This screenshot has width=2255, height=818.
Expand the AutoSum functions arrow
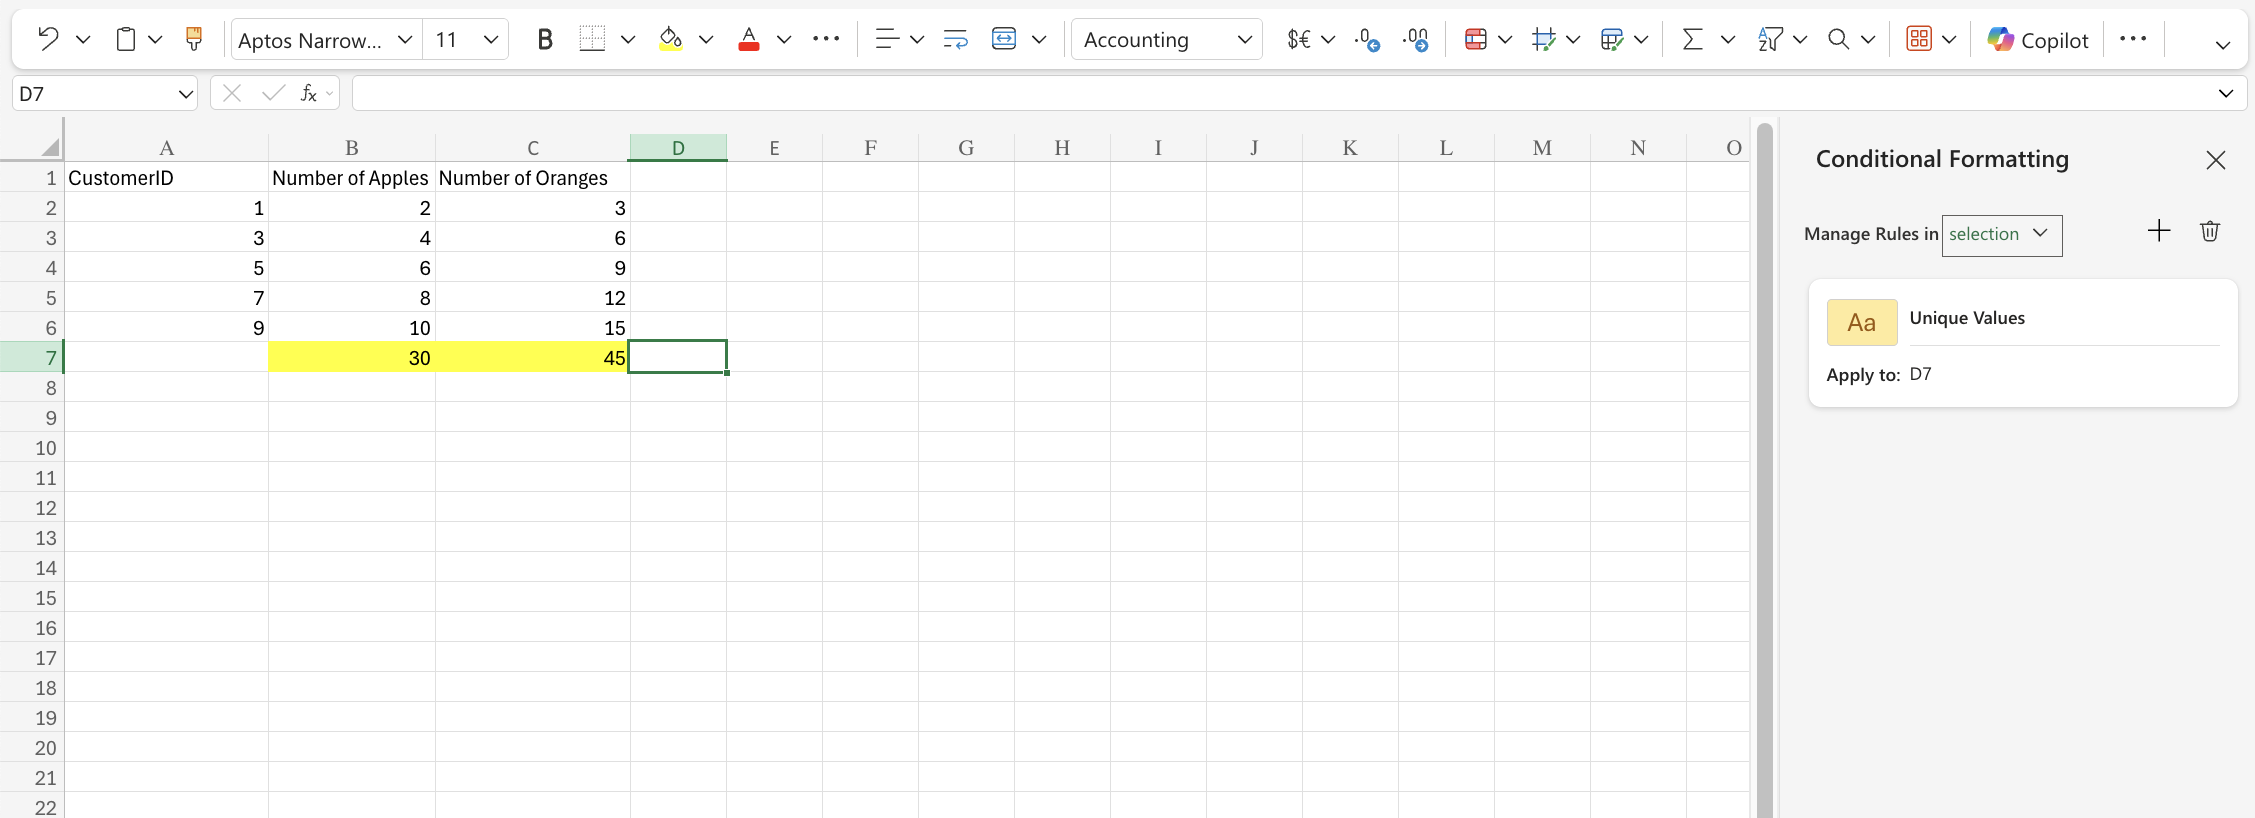(1728, 40)
